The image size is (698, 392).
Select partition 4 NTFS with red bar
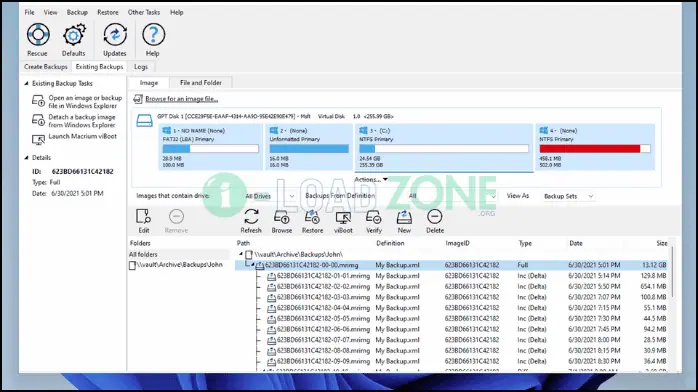595,147
